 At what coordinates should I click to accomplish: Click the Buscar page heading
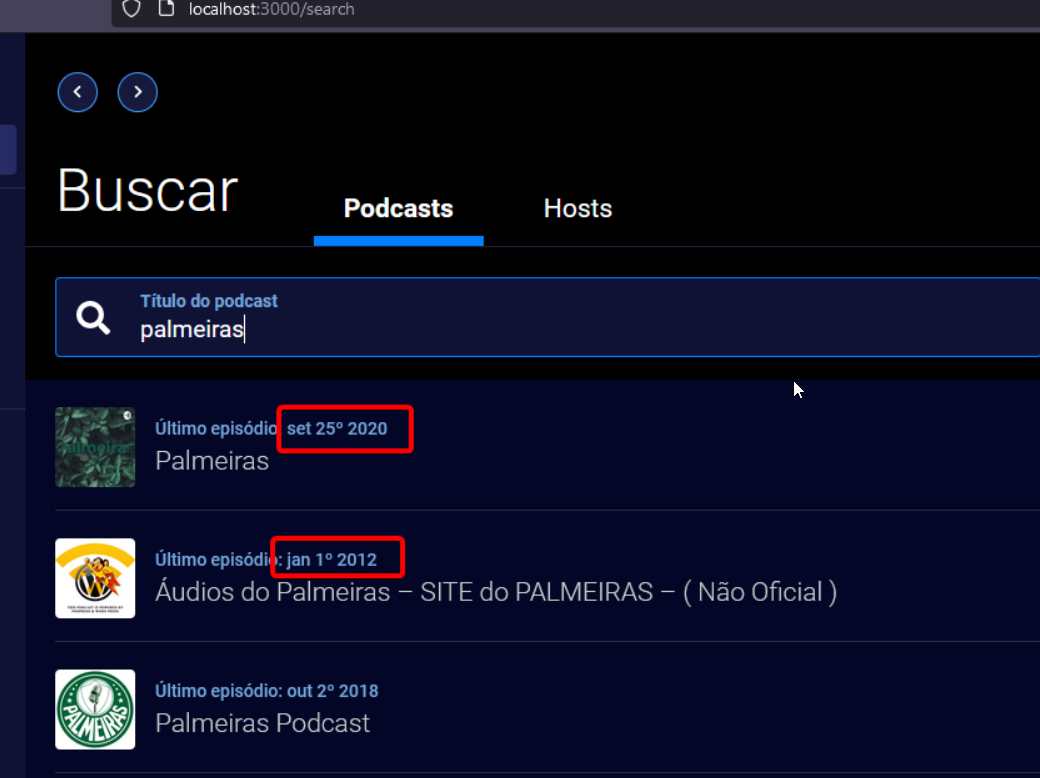(x=147, y=191)
